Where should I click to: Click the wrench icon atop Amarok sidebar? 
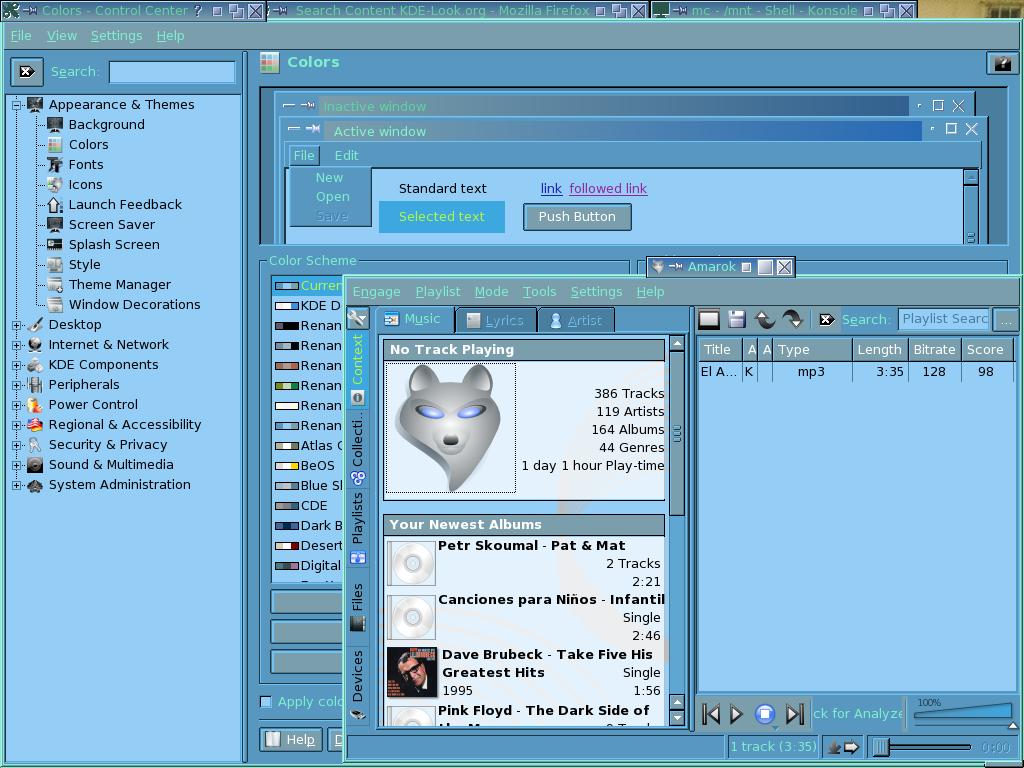point(357,319)
